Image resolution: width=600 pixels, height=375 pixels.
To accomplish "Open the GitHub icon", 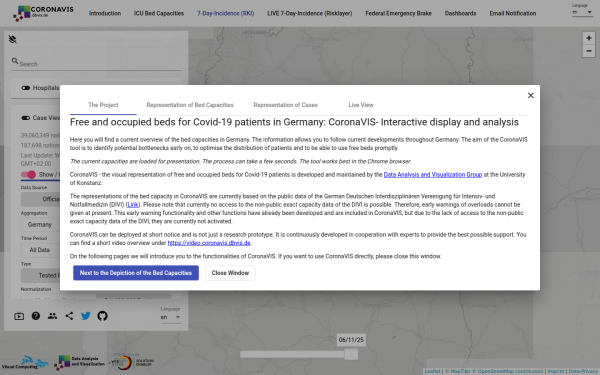I will pos(102,316).
